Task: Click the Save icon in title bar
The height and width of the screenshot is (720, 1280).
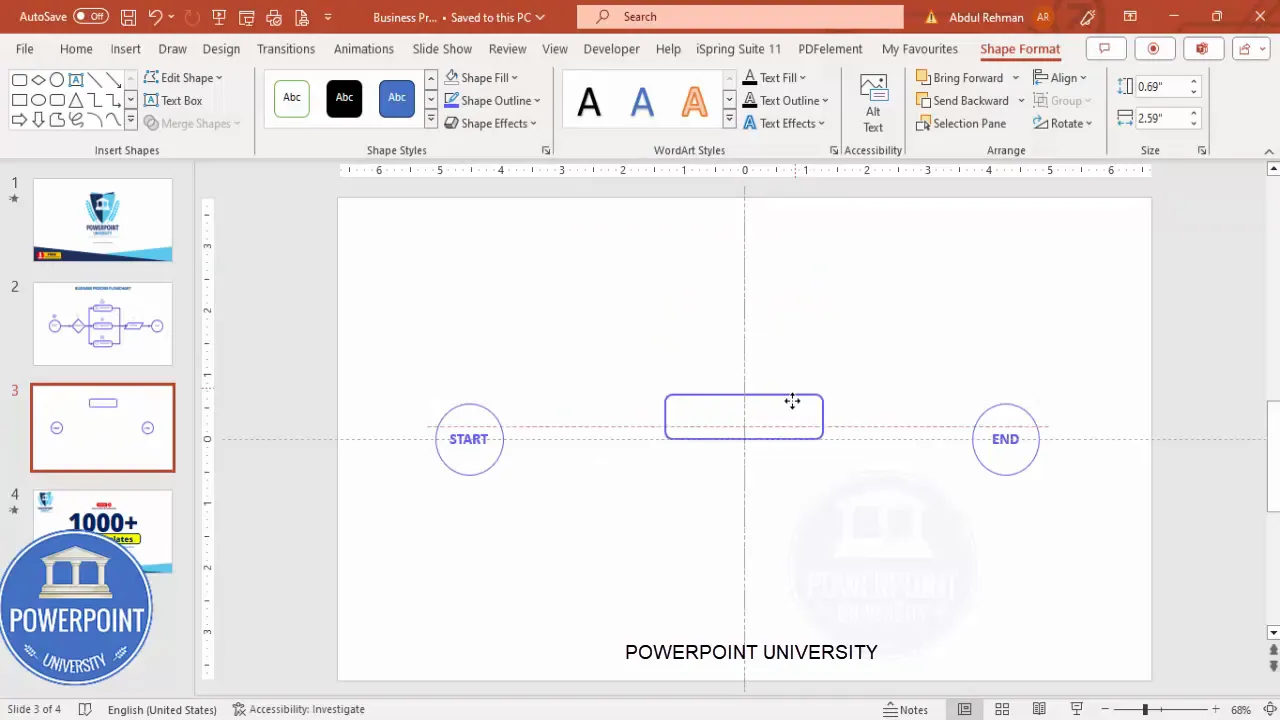Action: click(x=128, y=17)
